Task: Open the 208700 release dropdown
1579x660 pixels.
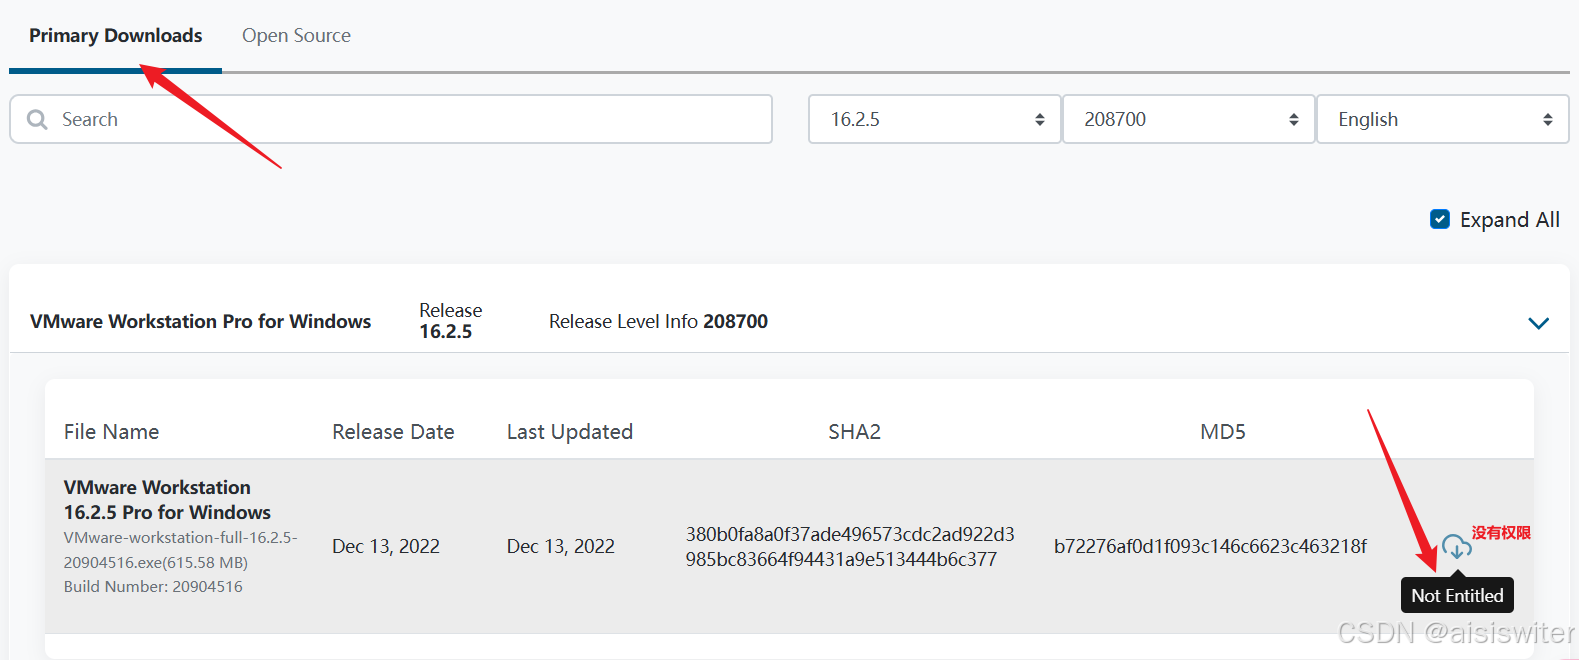Action: [x=1188, y=119]
